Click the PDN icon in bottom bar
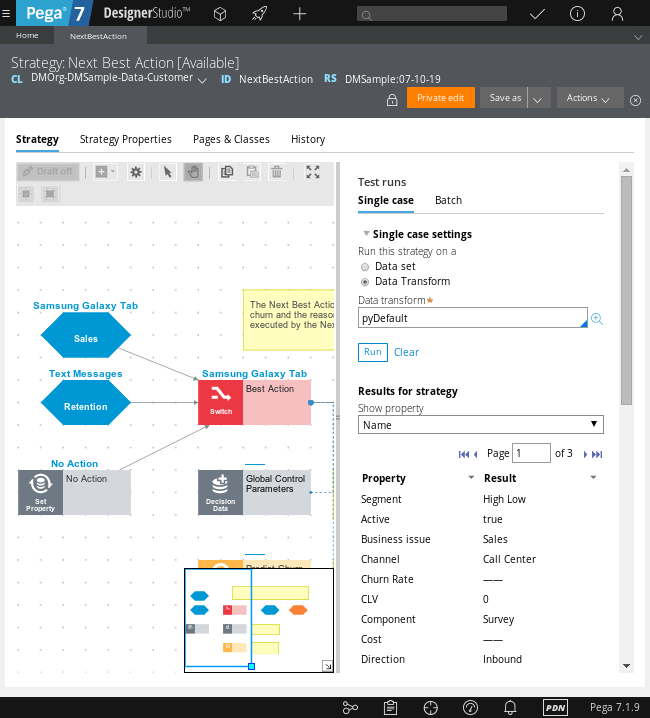 coord(555,708)
